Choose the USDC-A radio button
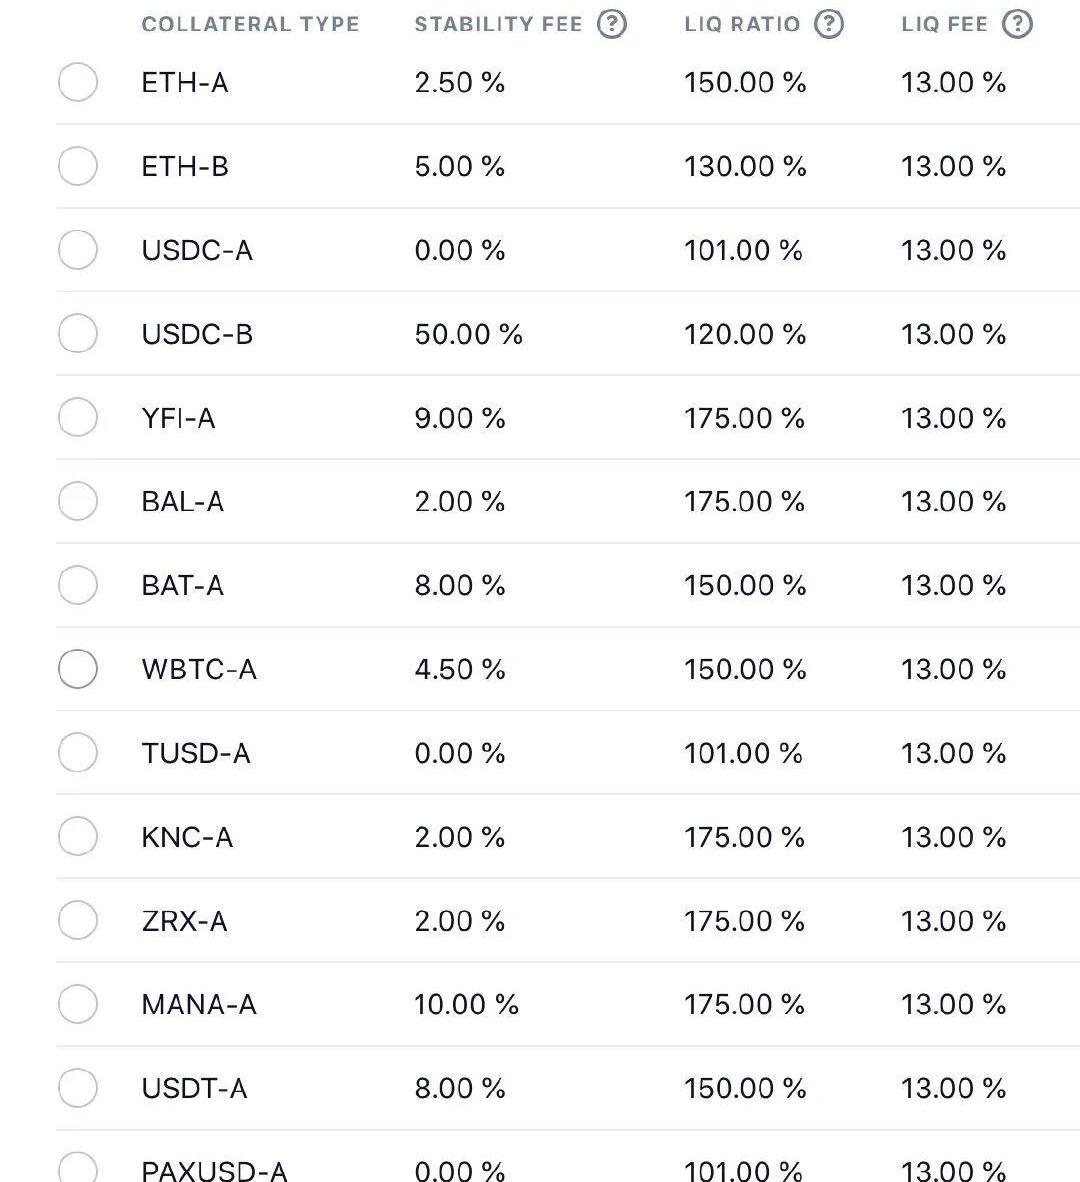 [x=78, y=250]
